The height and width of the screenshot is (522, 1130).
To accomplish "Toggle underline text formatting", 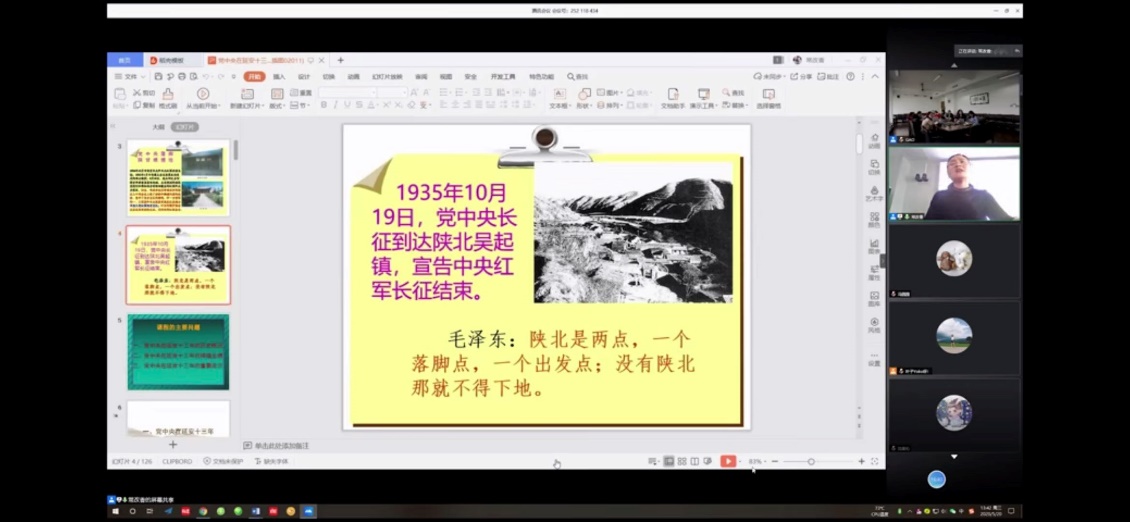I will click(347, 105).
